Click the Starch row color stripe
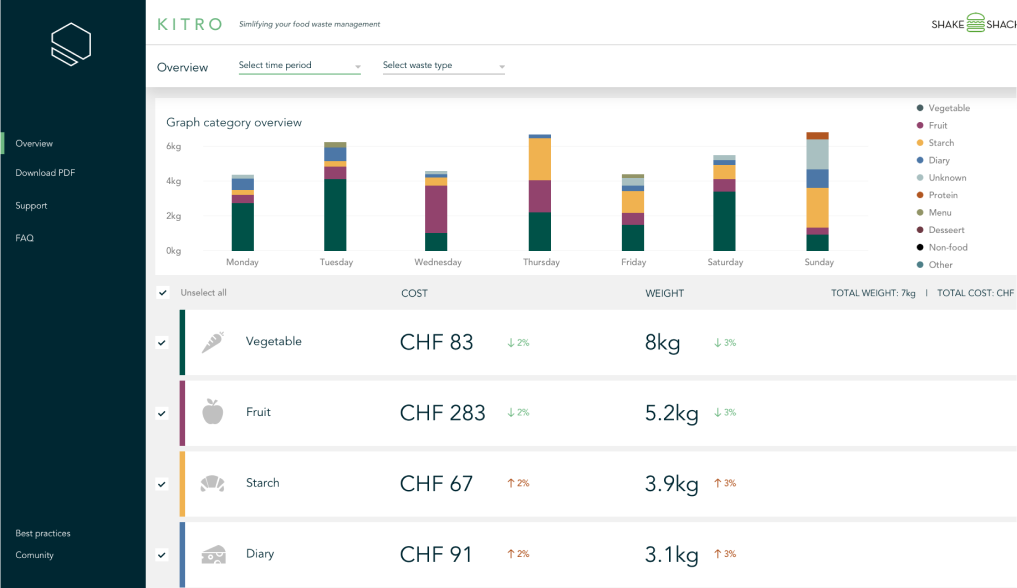 [182, 484]
